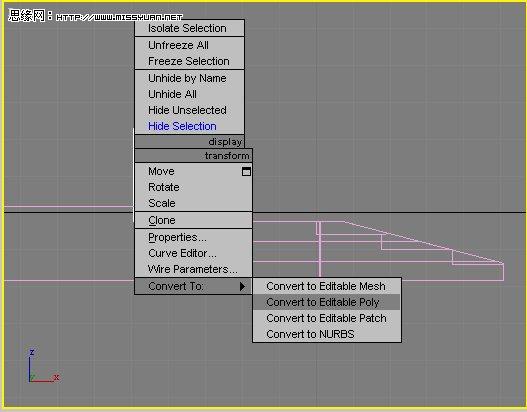Select Rotate from transform menu

(193, 187)
